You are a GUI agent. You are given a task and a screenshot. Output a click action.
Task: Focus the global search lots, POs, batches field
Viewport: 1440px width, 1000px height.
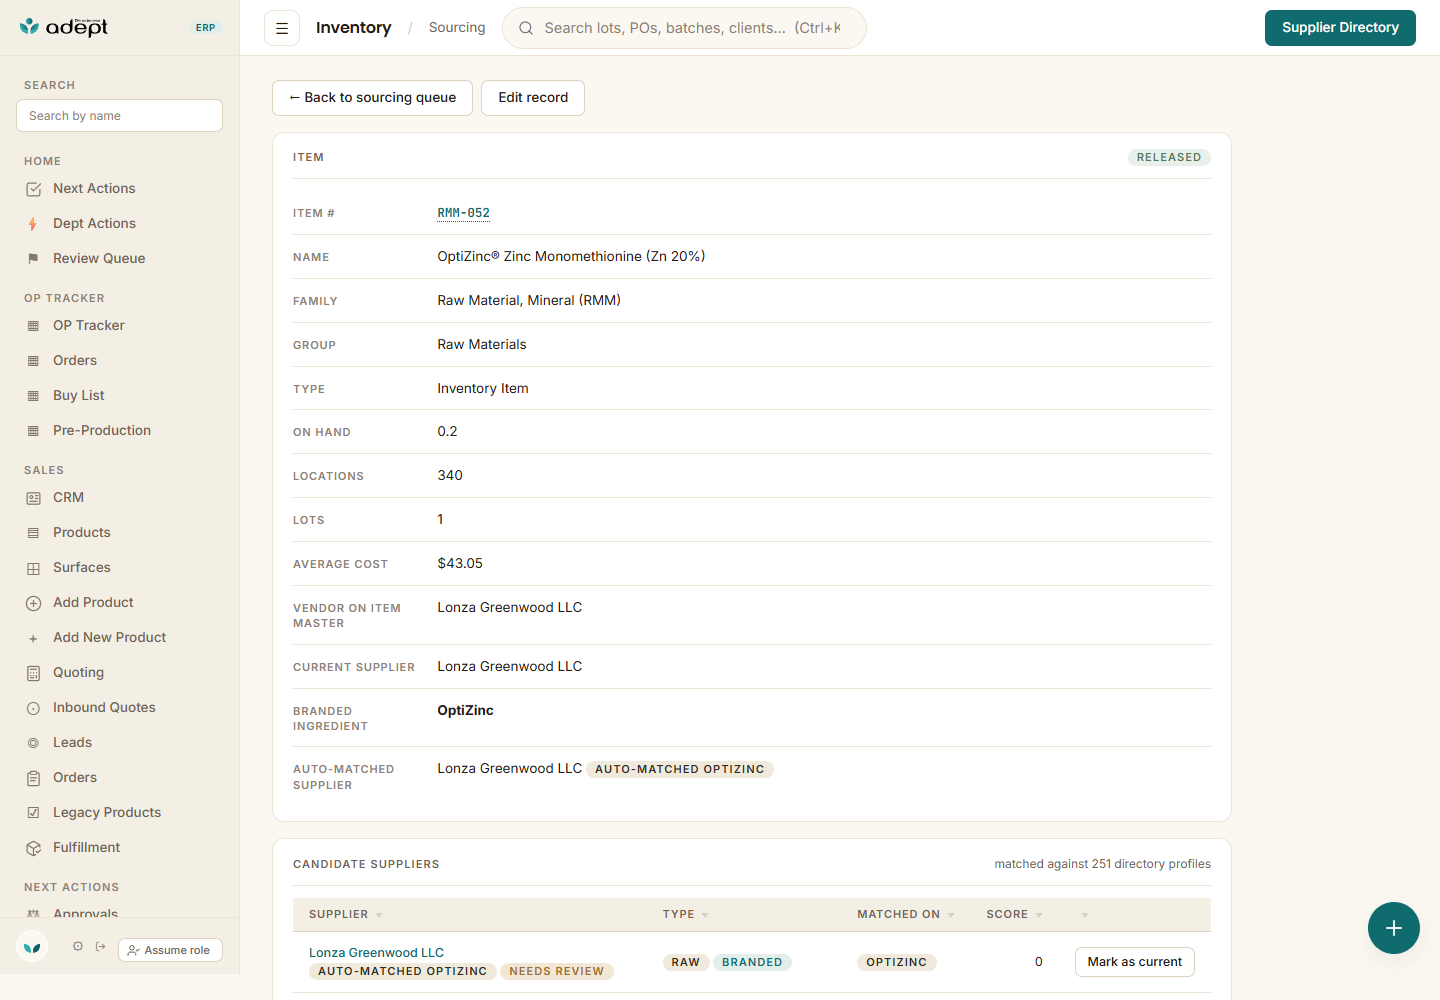(x=684, y=28)
